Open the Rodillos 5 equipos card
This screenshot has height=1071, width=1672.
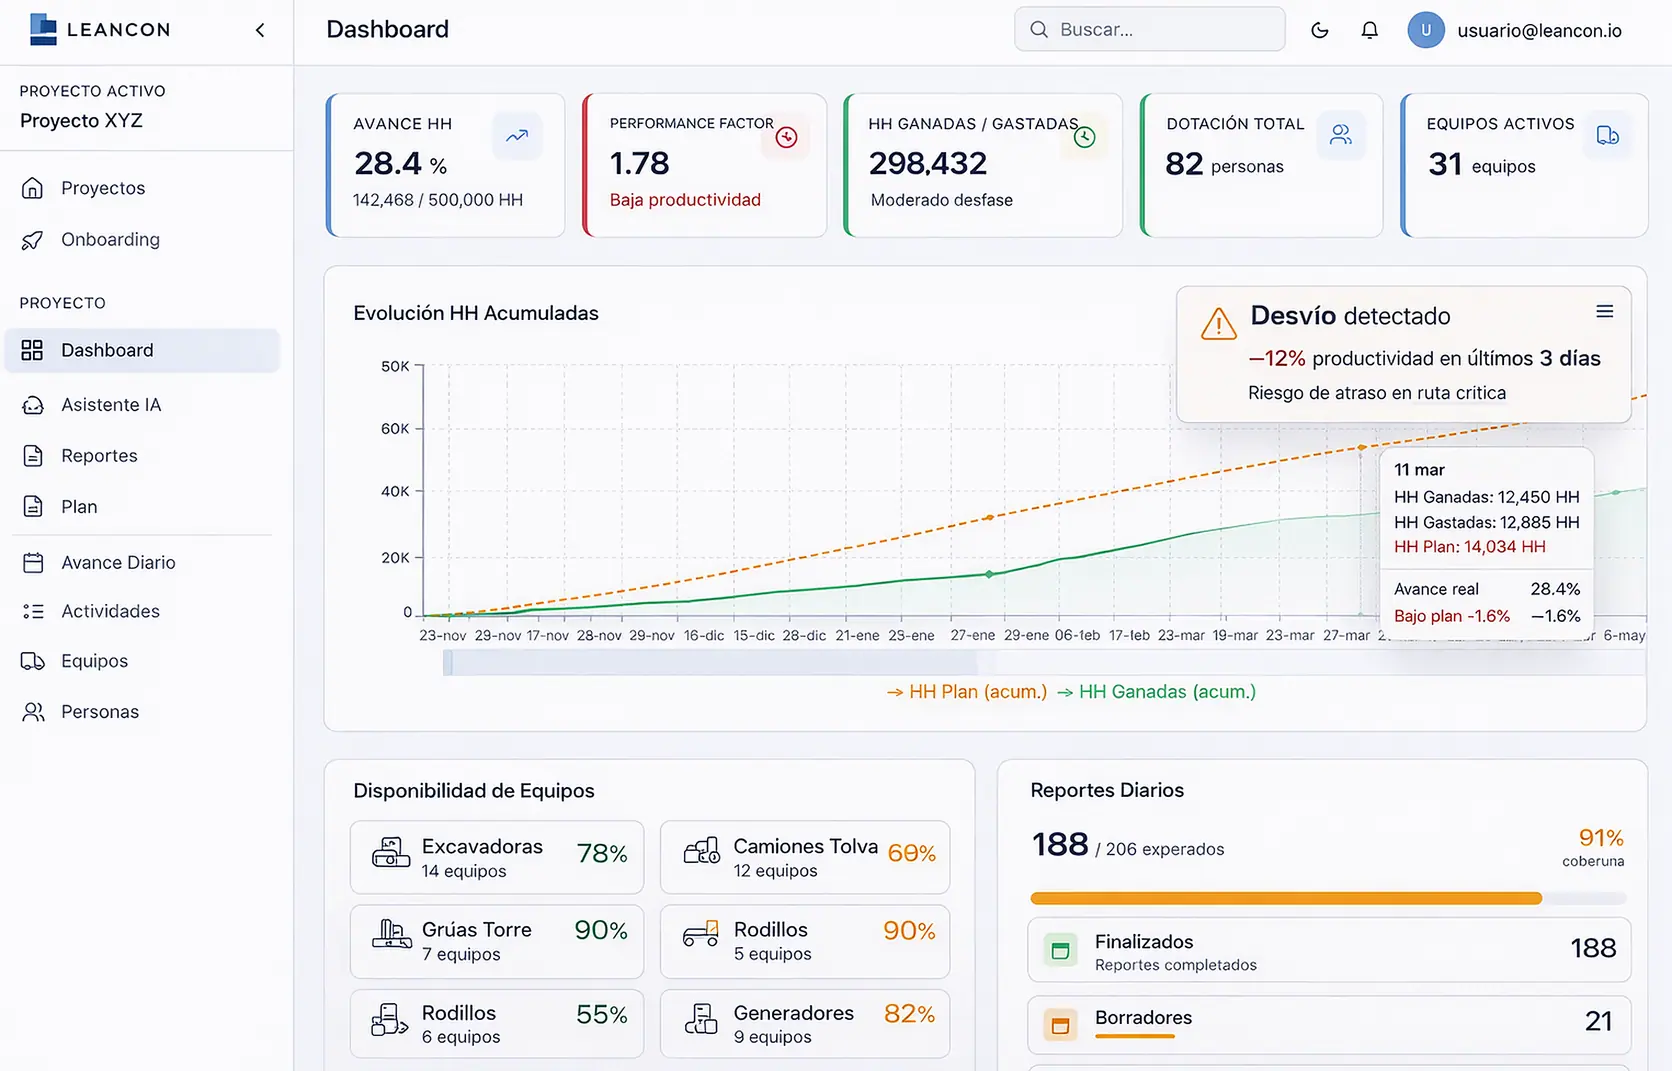pos(805,941)
